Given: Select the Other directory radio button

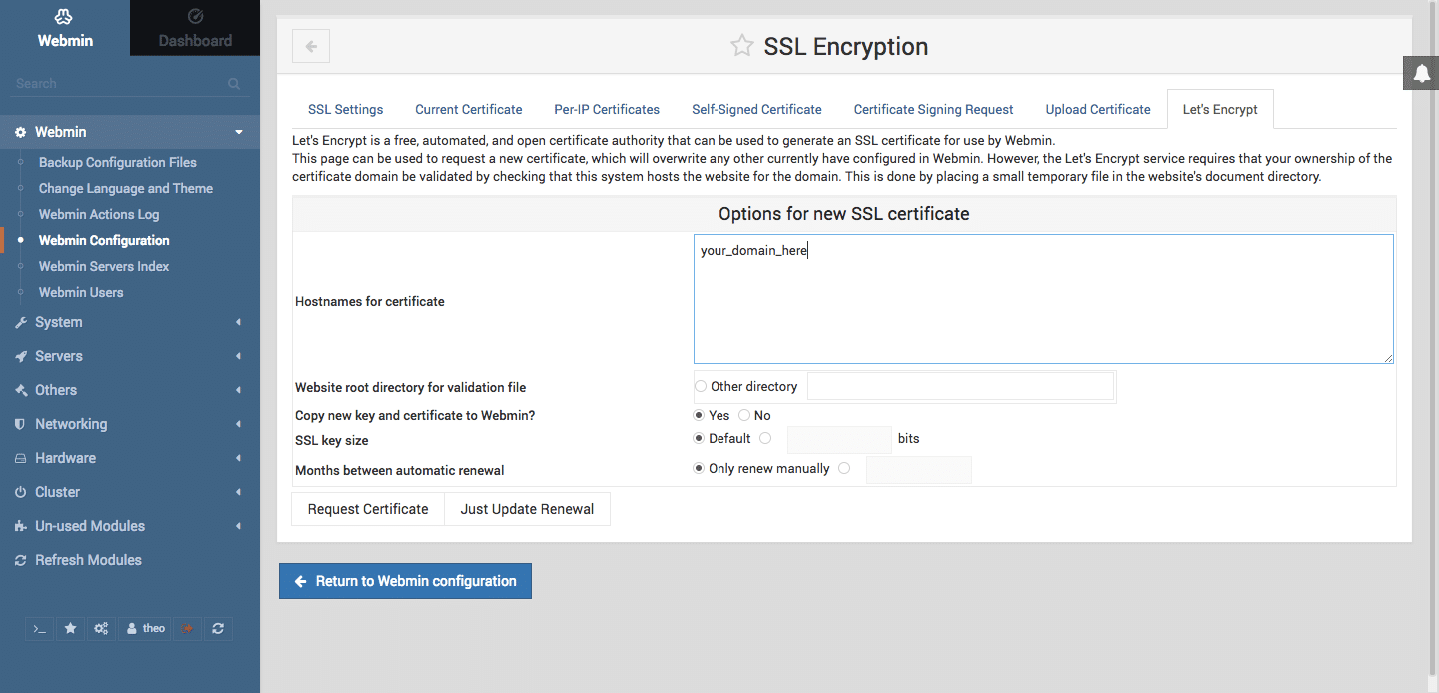Looking at the screenshot, I should [x=701, y=386].
